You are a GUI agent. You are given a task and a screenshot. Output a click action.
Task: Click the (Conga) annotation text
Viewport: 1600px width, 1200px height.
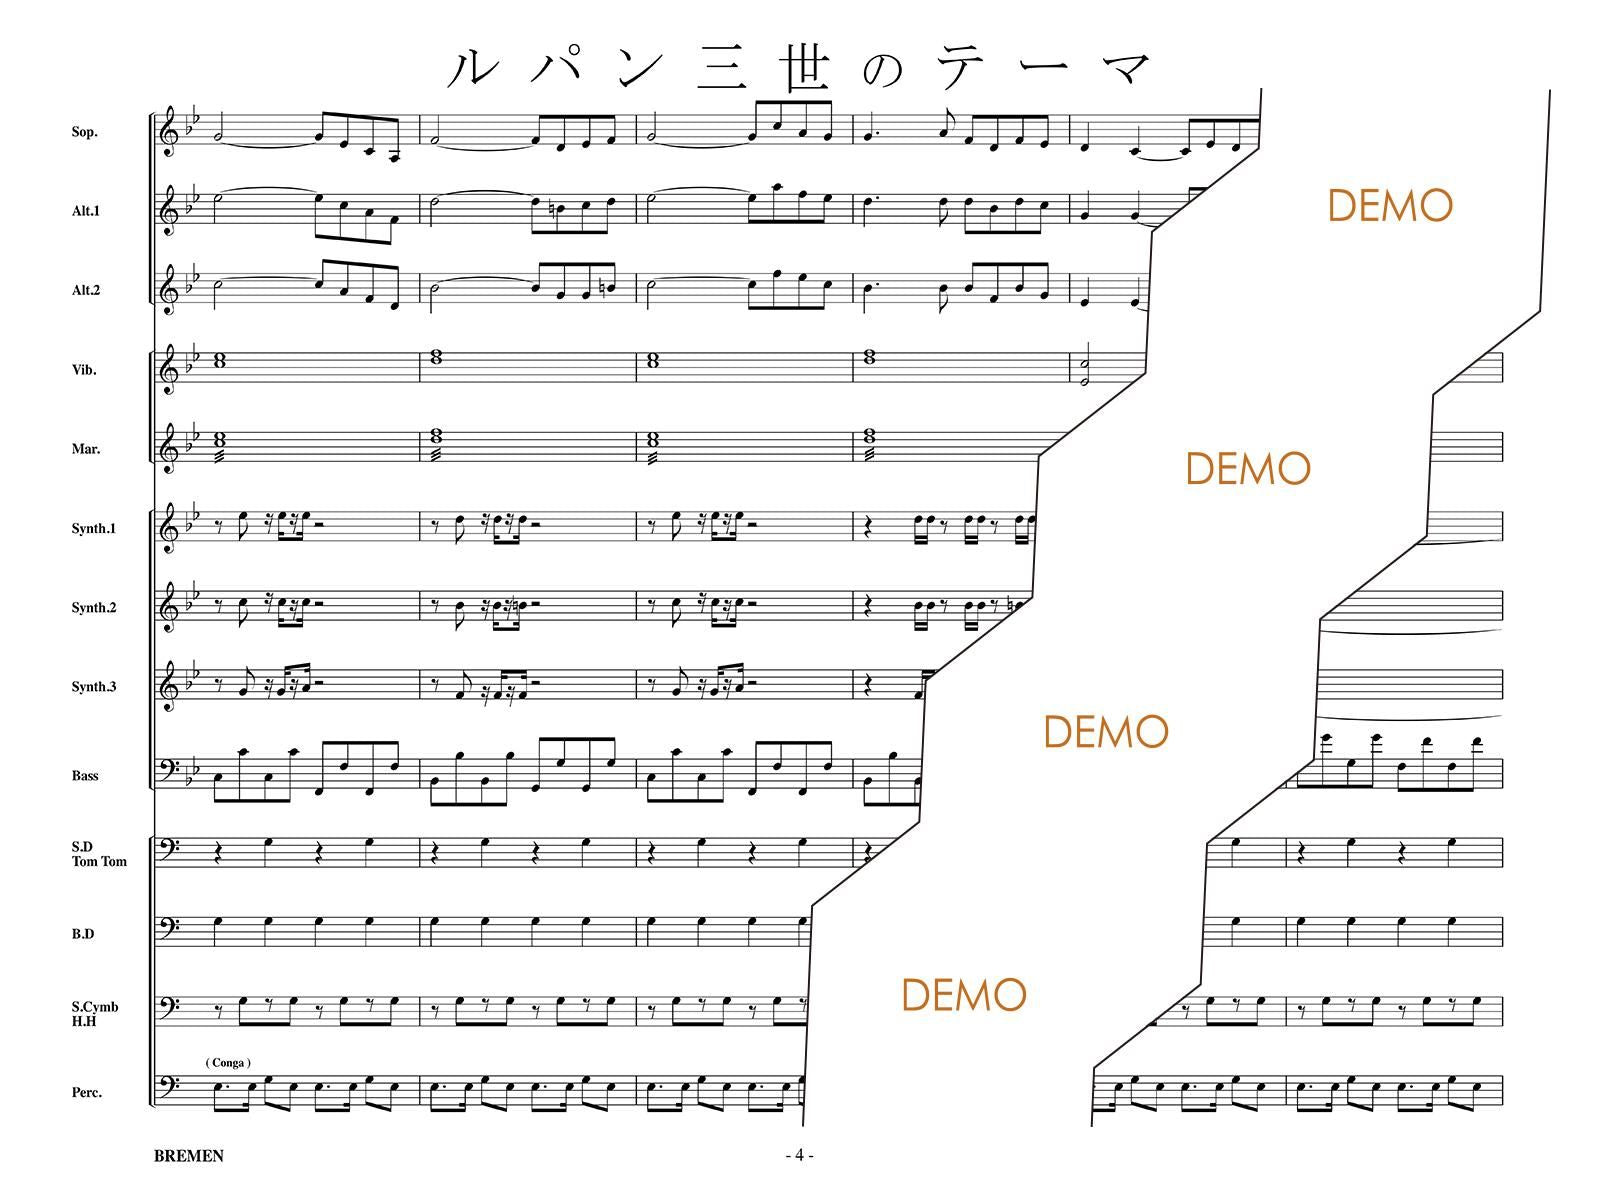(x=228, y=1062)
